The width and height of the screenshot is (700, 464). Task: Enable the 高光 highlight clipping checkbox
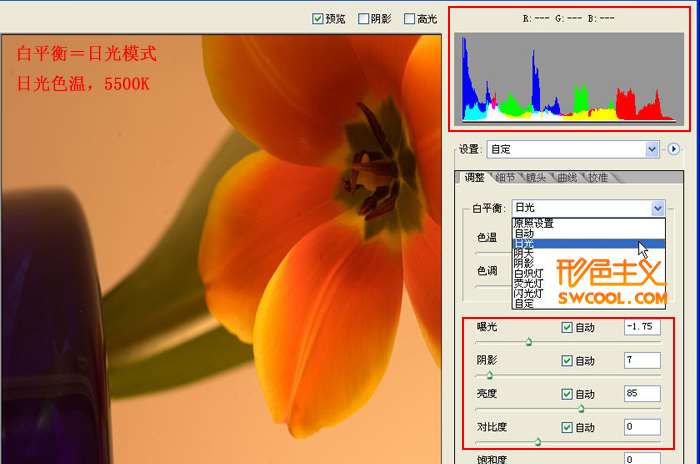pyautogui.click(x=409, y=18)
